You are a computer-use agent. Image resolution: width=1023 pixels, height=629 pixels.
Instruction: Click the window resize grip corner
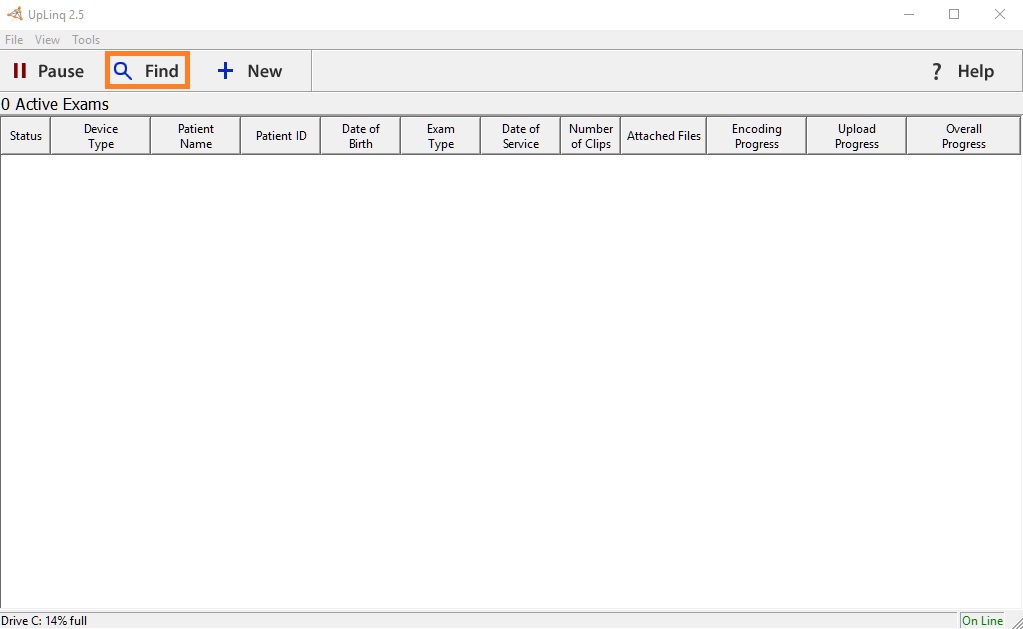tap(1016, 622)
